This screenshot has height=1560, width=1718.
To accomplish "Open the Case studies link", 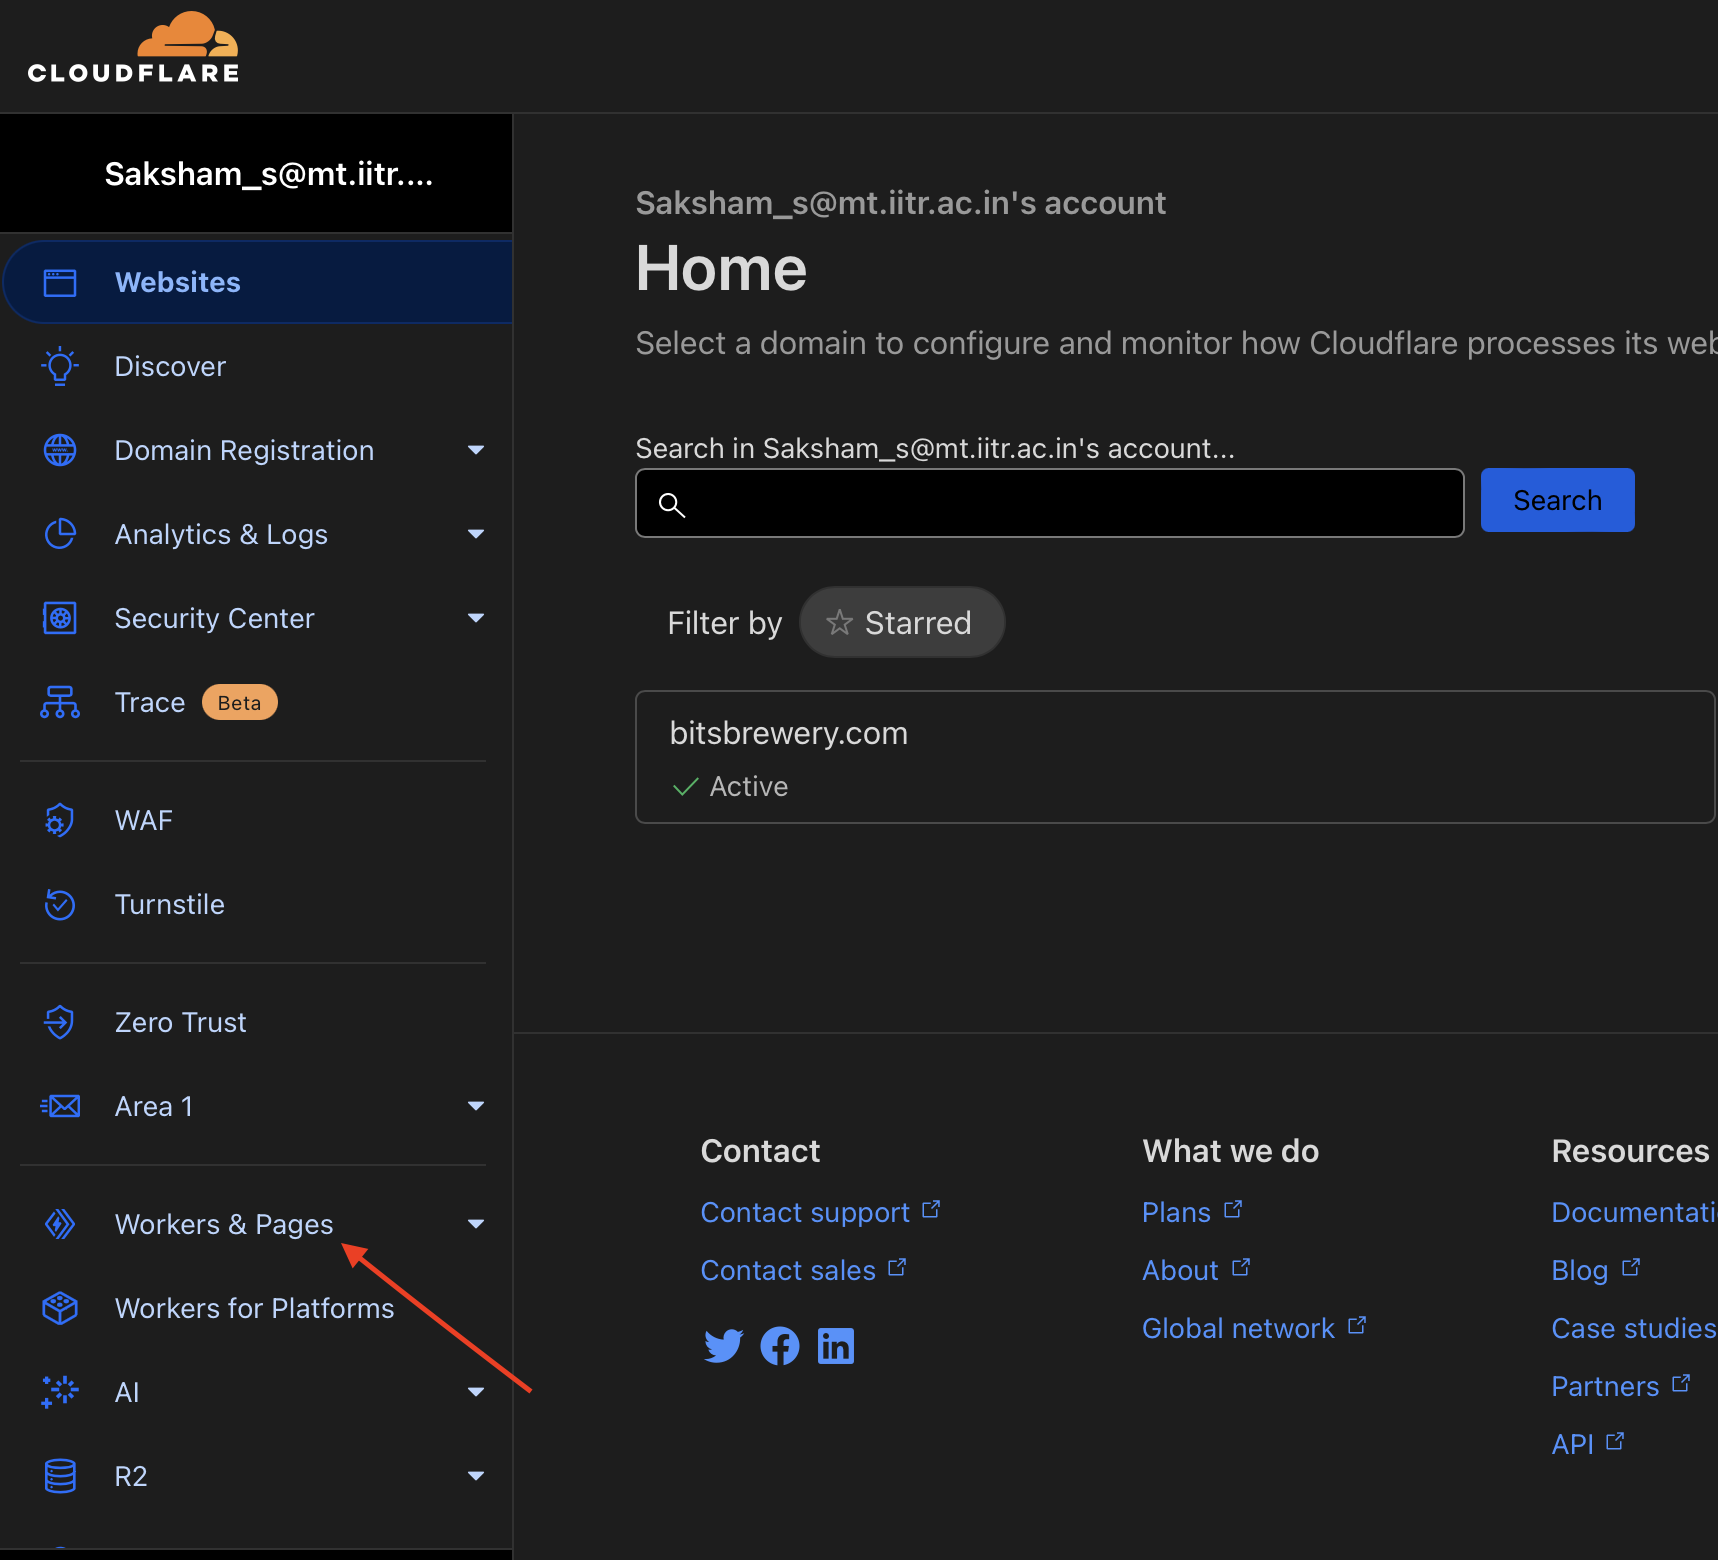I will pos(1634,1328).
